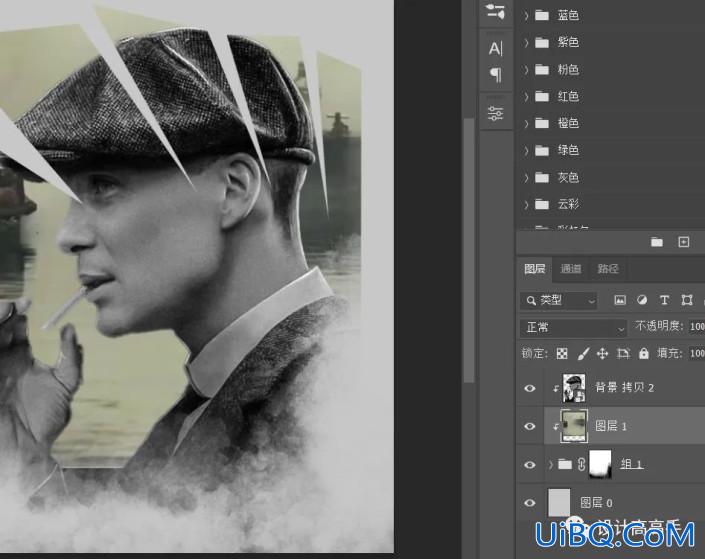
Task: Select the 紫色 group name
Action: (x=568, y=43)
